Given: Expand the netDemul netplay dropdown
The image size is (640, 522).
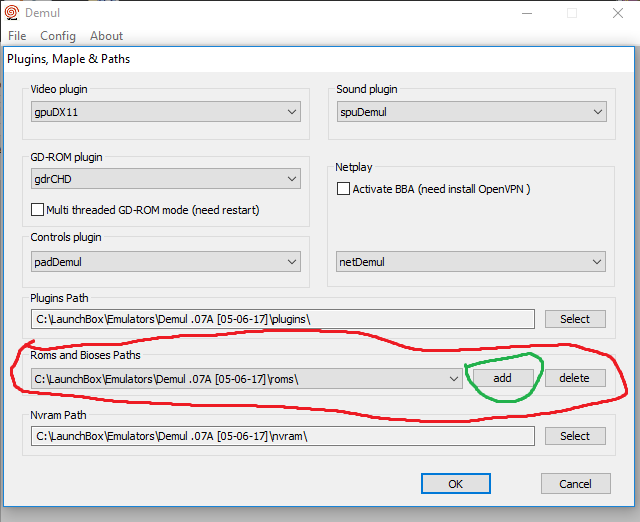Looking at the screenshot, I should pos(471,262).
